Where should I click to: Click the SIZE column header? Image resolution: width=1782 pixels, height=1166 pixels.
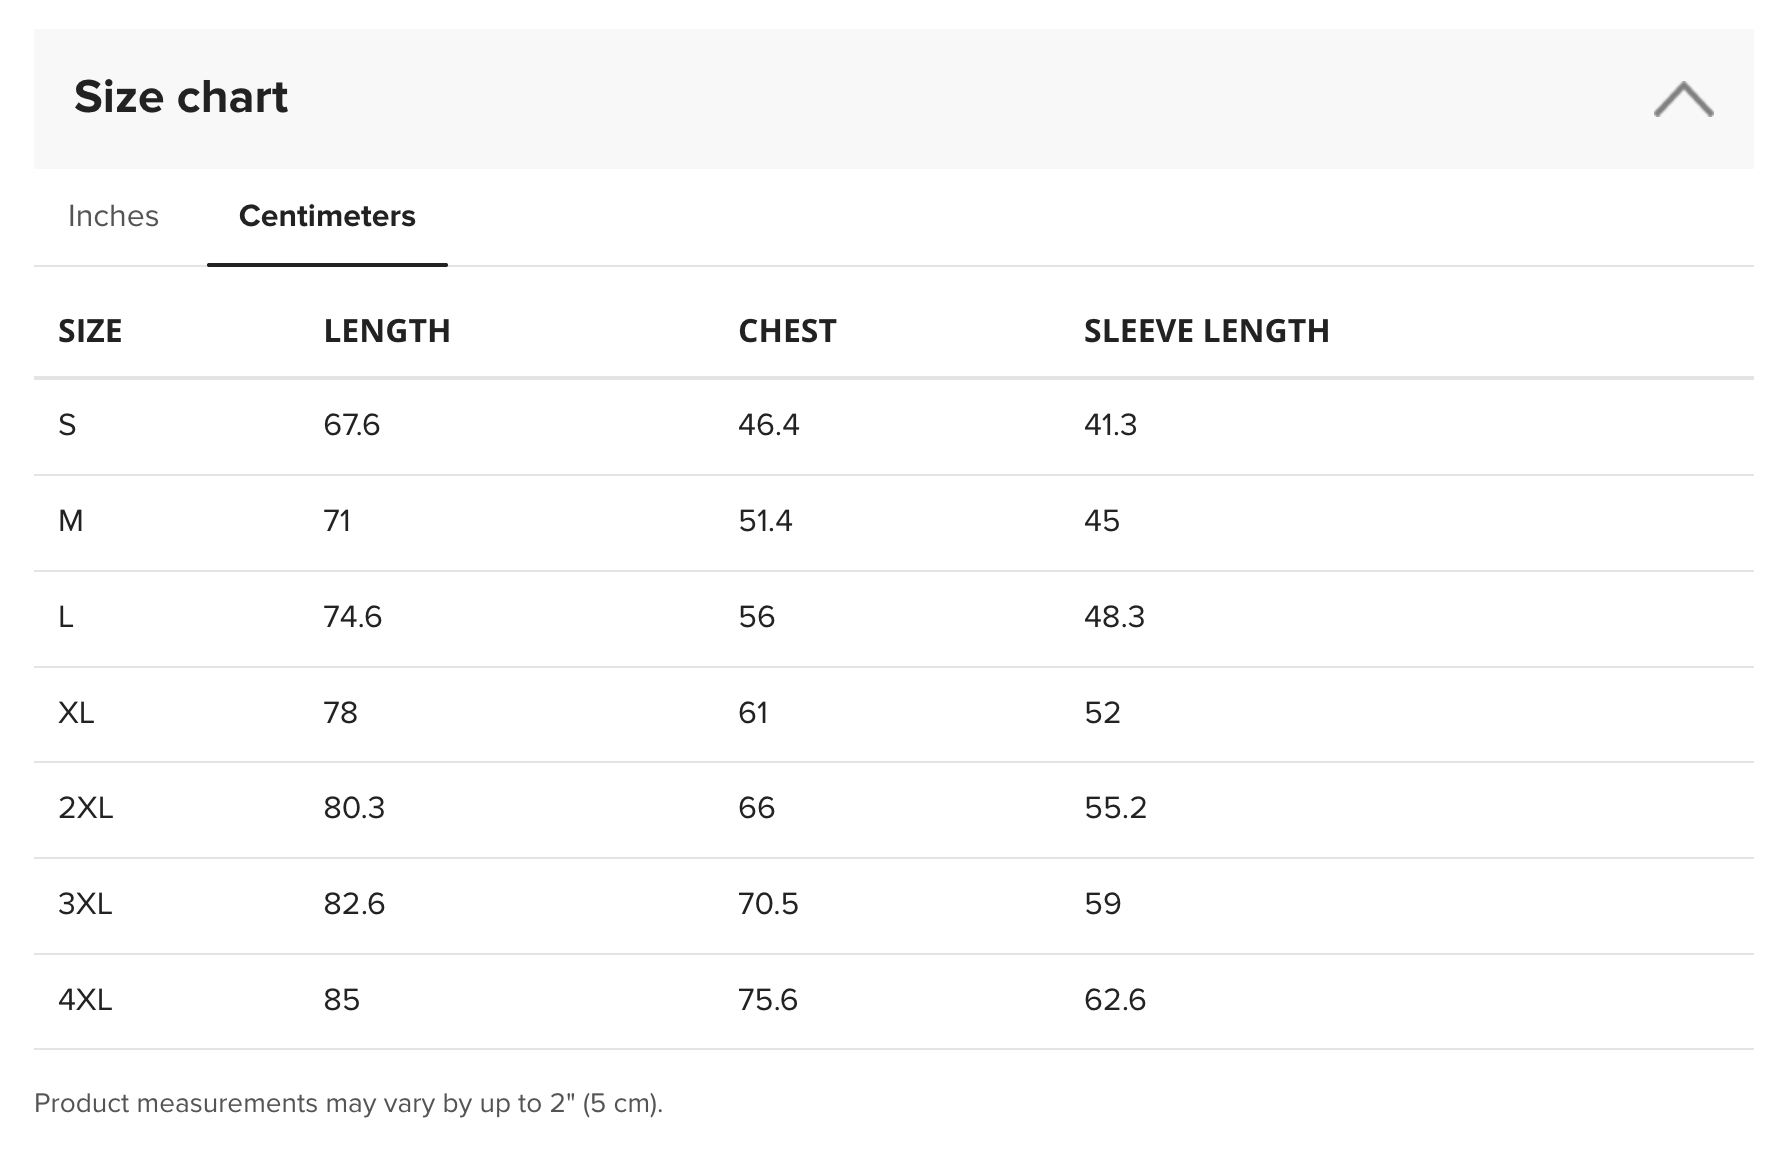pyautogui.click(x=90, y=331)
